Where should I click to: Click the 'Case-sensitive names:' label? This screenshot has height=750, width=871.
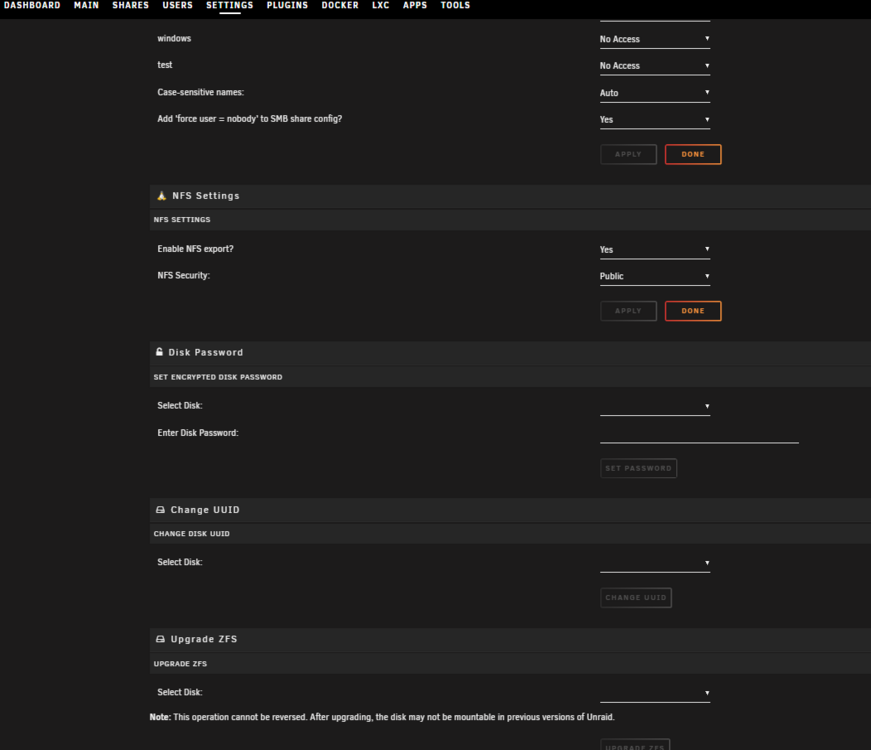click(201, 92)
